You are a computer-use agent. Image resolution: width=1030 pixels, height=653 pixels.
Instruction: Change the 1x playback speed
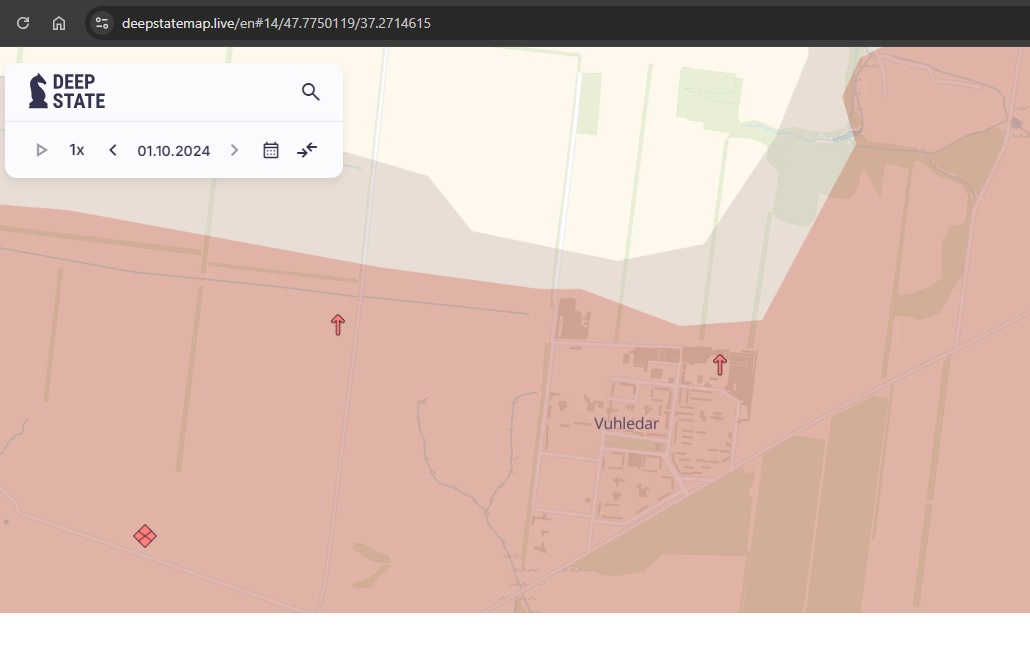[x=77, y=150]
